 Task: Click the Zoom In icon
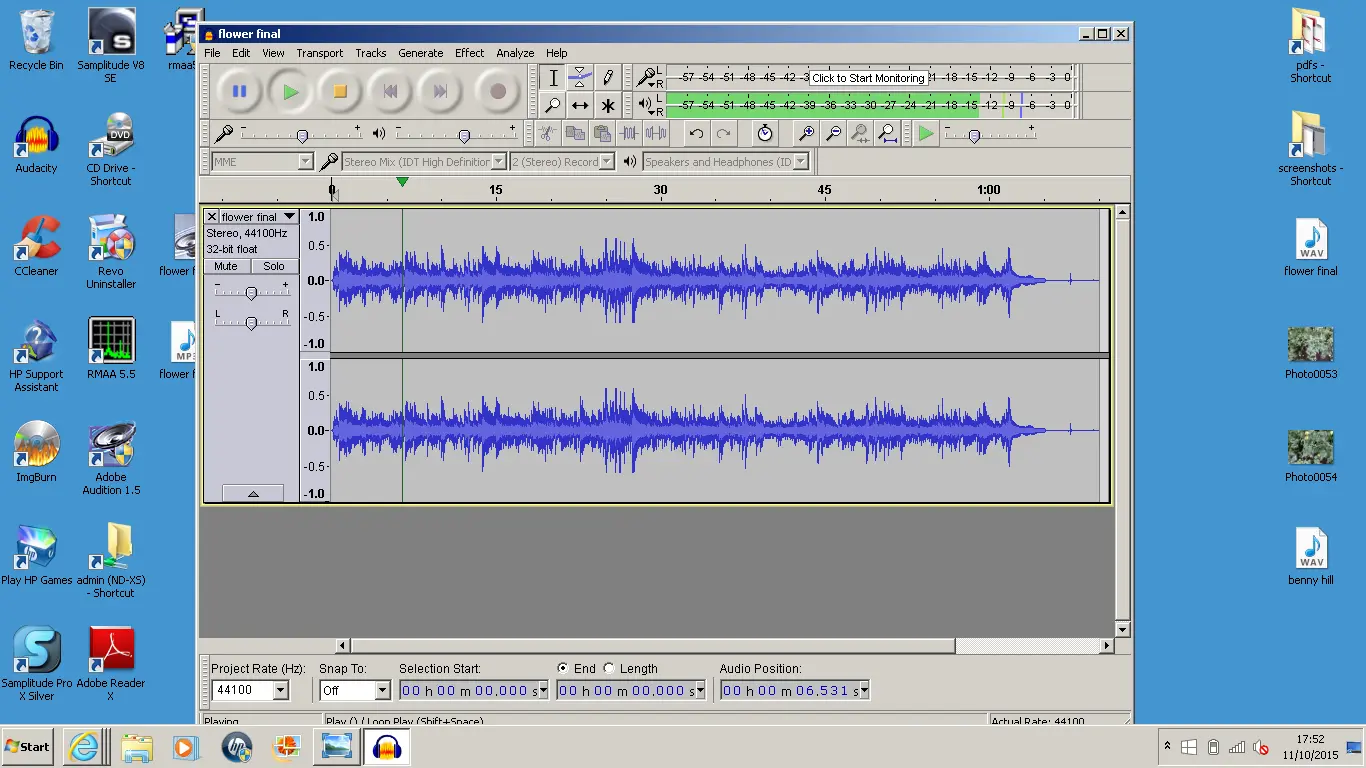coord(806,134)
